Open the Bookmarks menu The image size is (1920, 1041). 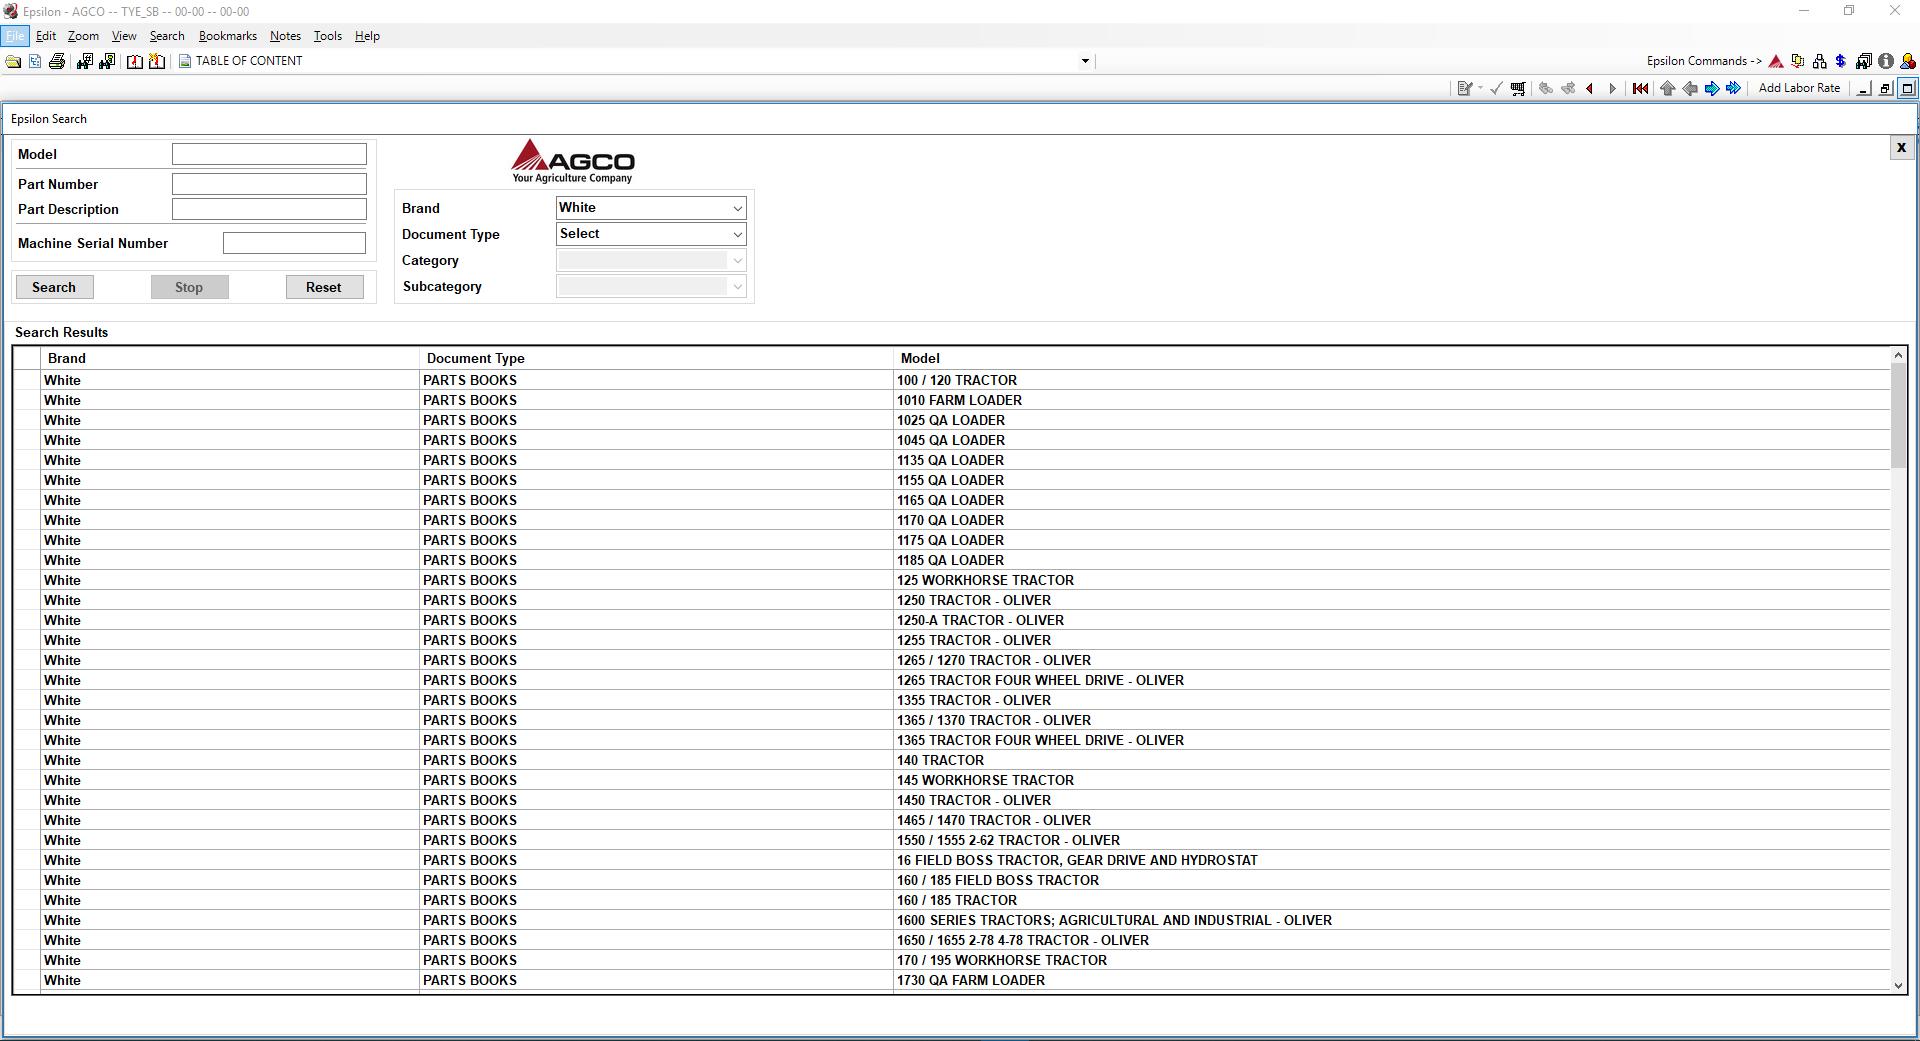click(228, 36)
